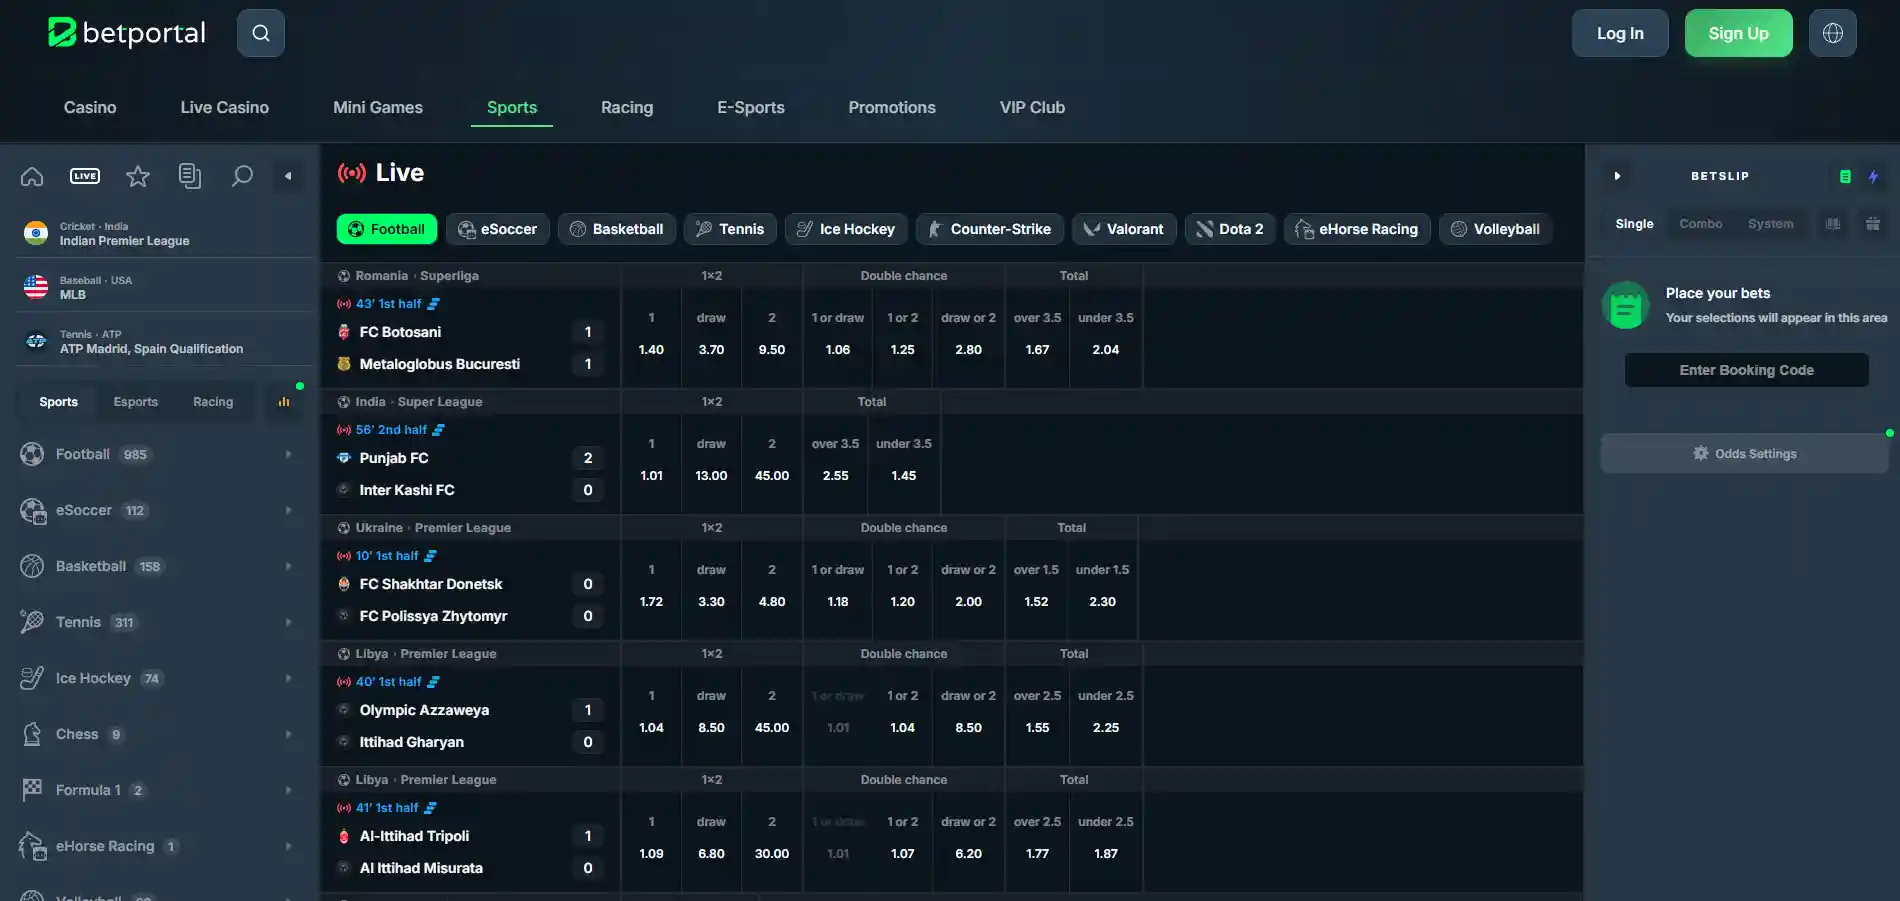Select the Ice Hockey live filter chip
The height and width of the screenshot is (901, 1900).
(846, 229)
